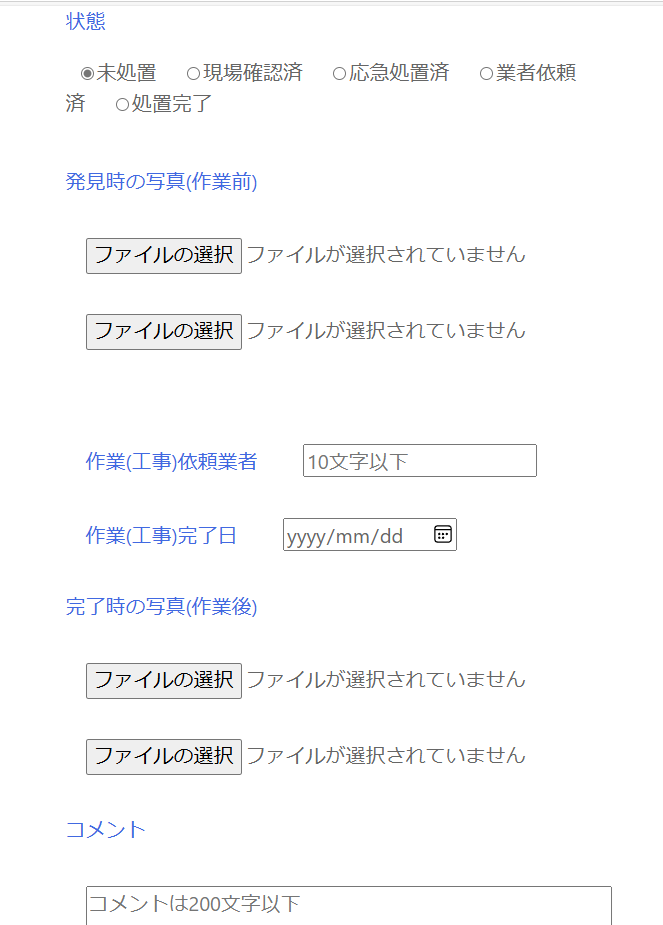The image size is (663, 925).
Task: Click the 状態 section label
Action: click(86, 22)
